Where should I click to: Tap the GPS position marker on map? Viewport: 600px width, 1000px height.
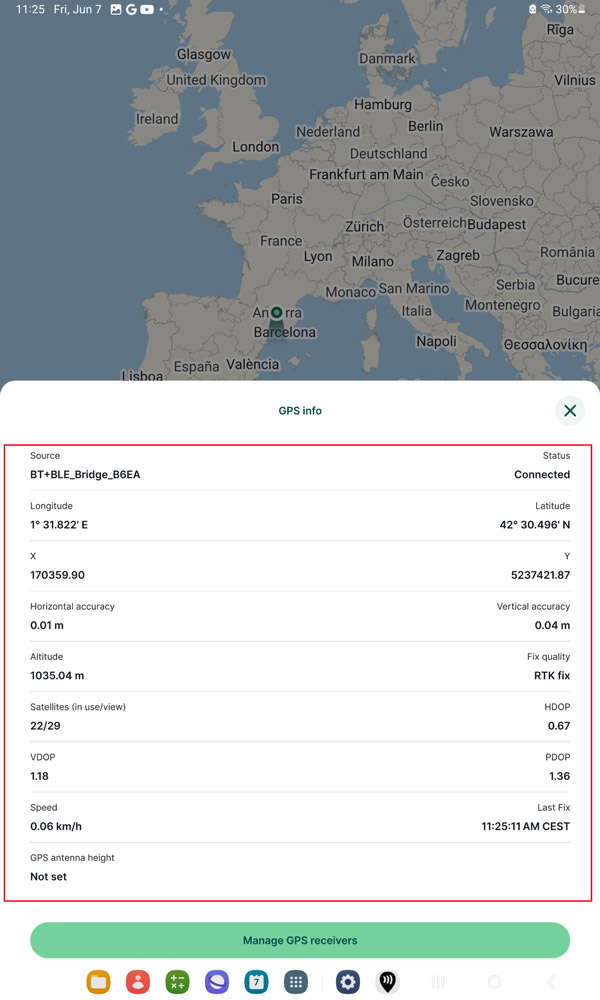point(276,313)
